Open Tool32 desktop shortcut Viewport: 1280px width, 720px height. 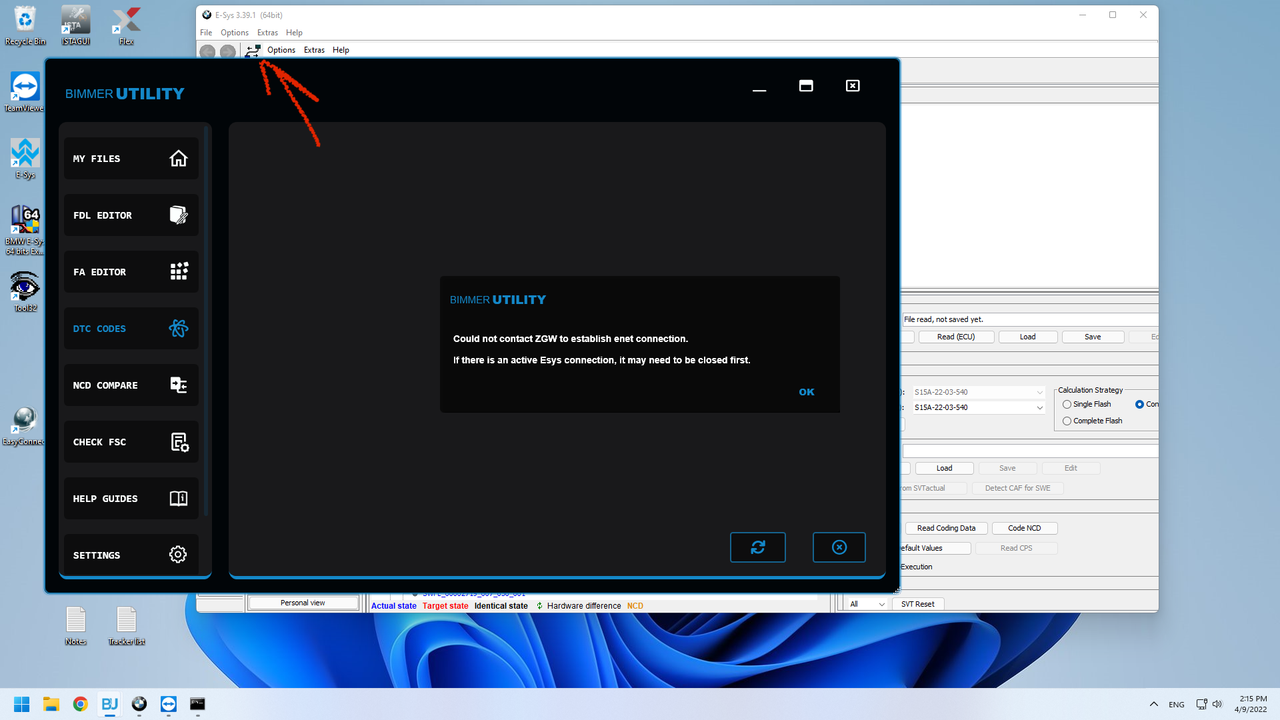(25, 292)
